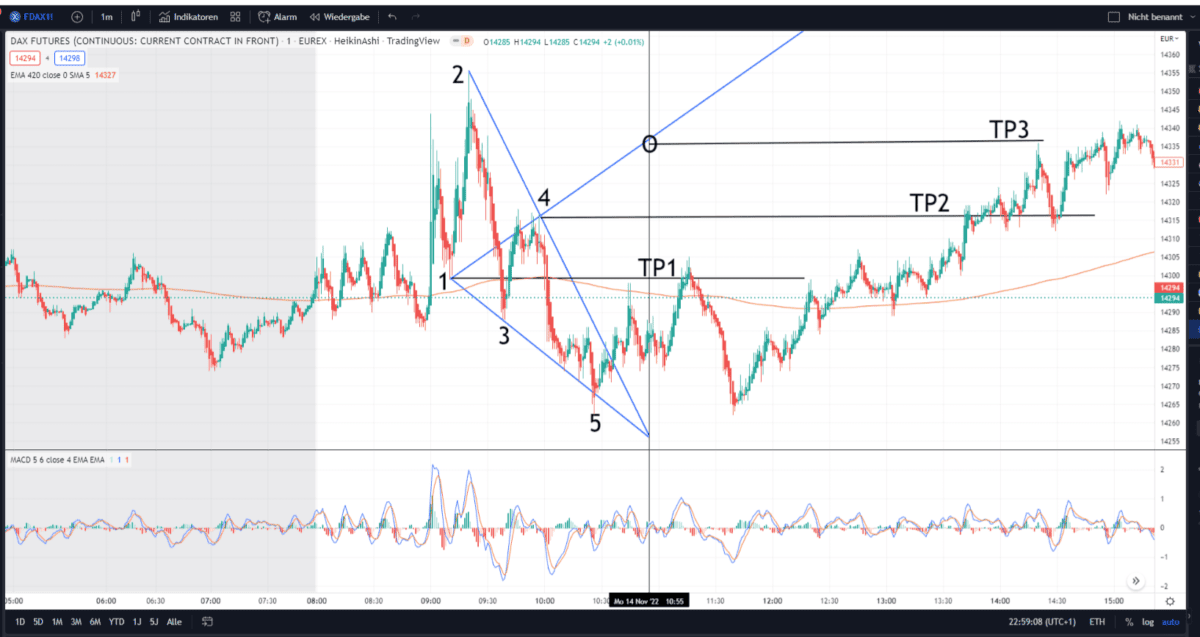Click the red sell price button 14294
This screenshot has width=1200, height=637.
click(x=24, y=59)
